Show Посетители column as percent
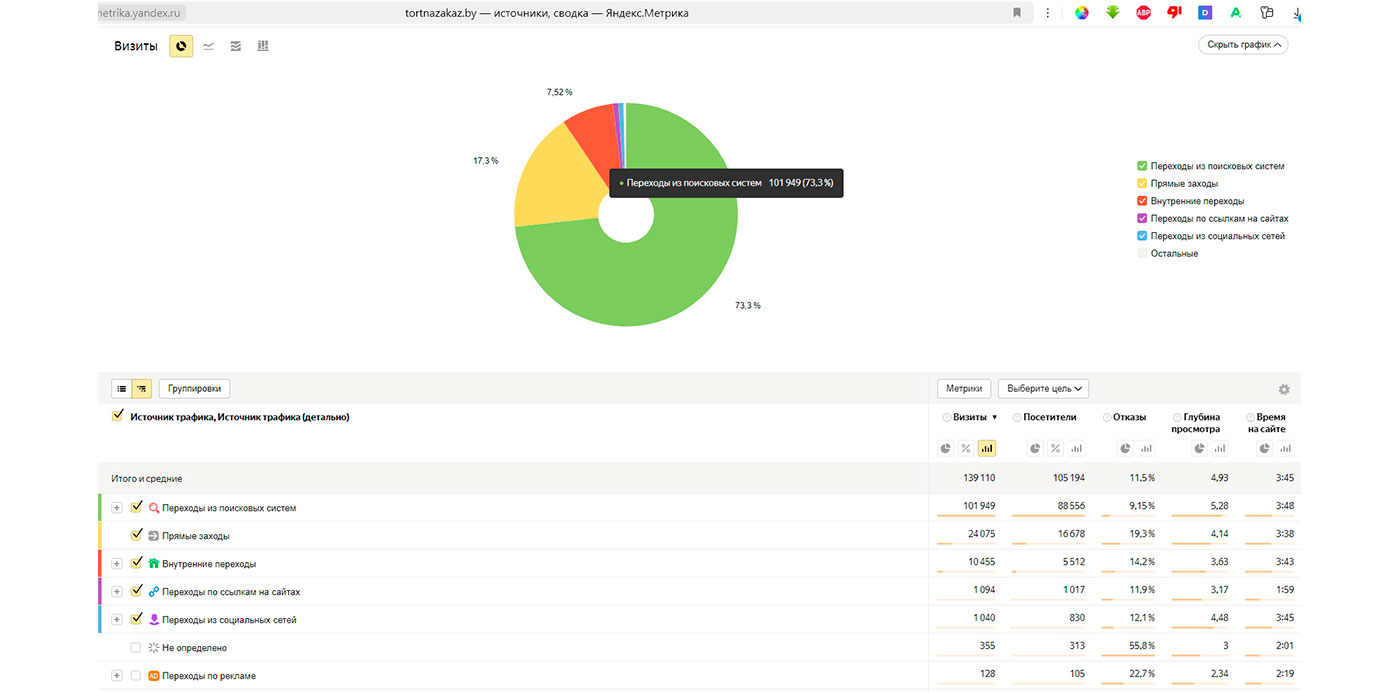Image resolution: width=1400 pixels, height=693 pixels. click(x=1055, y=448)
